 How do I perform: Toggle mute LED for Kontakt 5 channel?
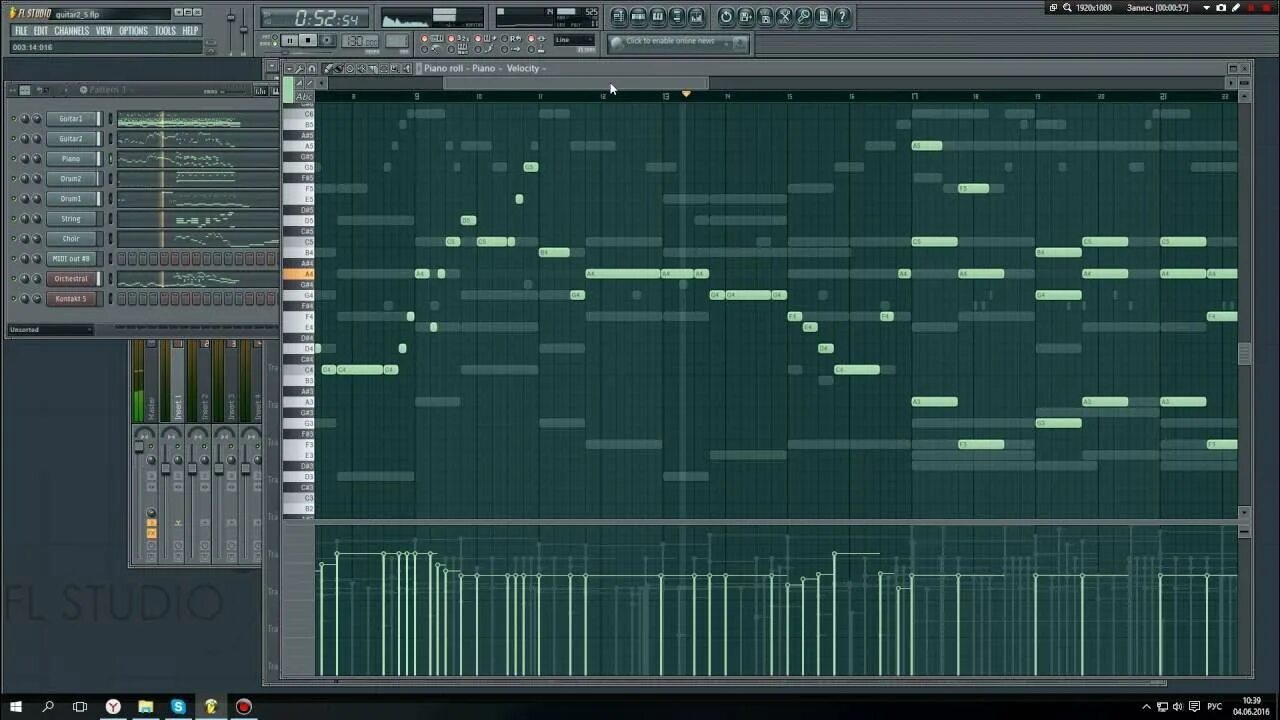coord(14,299)
